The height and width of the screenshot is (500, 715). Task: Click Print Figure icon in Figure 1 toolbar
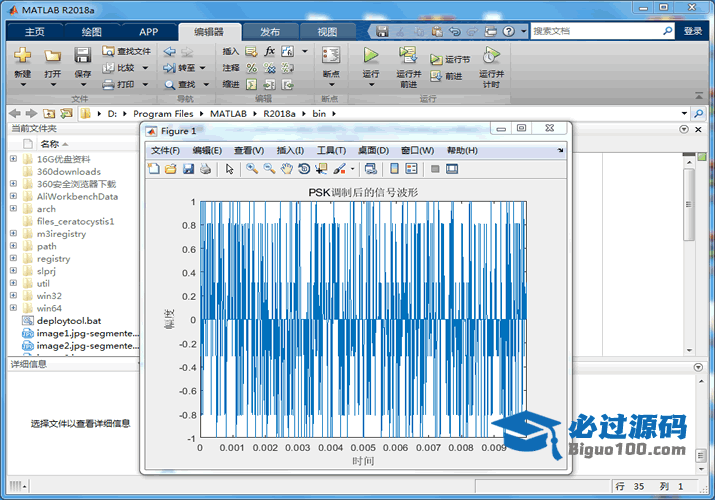coord(206,169)
